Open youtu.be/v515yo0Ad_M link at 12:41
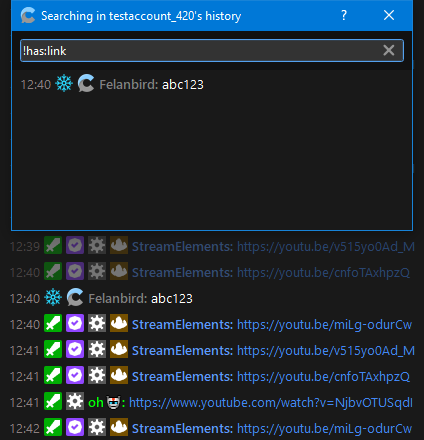The image size is (424, 440). pyautogui.click(x=326, y=351)
